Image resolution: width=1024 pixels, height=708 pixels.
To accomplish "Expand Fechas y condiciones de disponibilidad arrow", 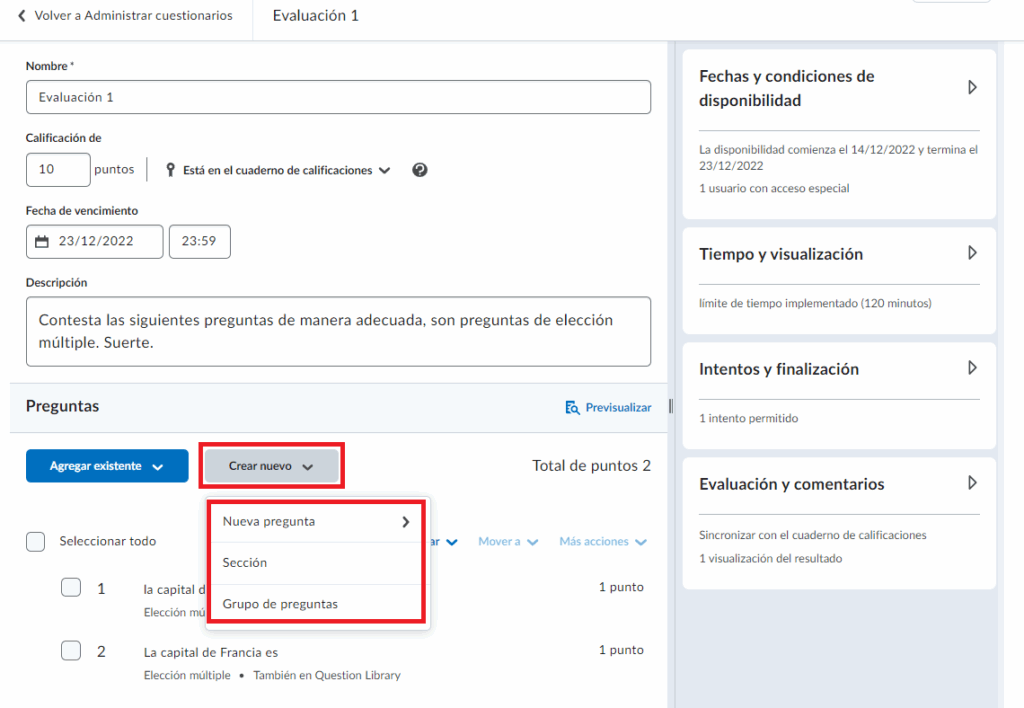I will point(971,88).
